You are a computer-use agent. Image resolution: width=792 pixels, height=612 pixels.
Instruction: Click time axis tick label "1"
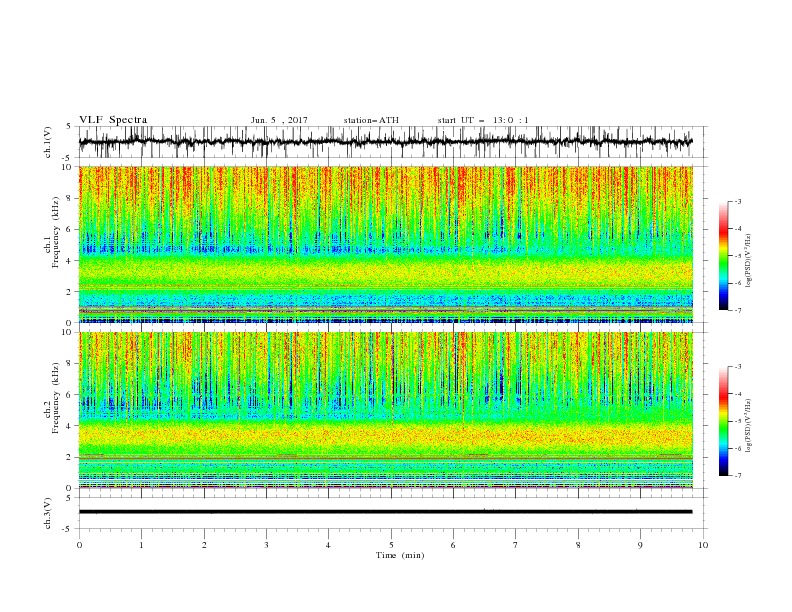[141, 545]
